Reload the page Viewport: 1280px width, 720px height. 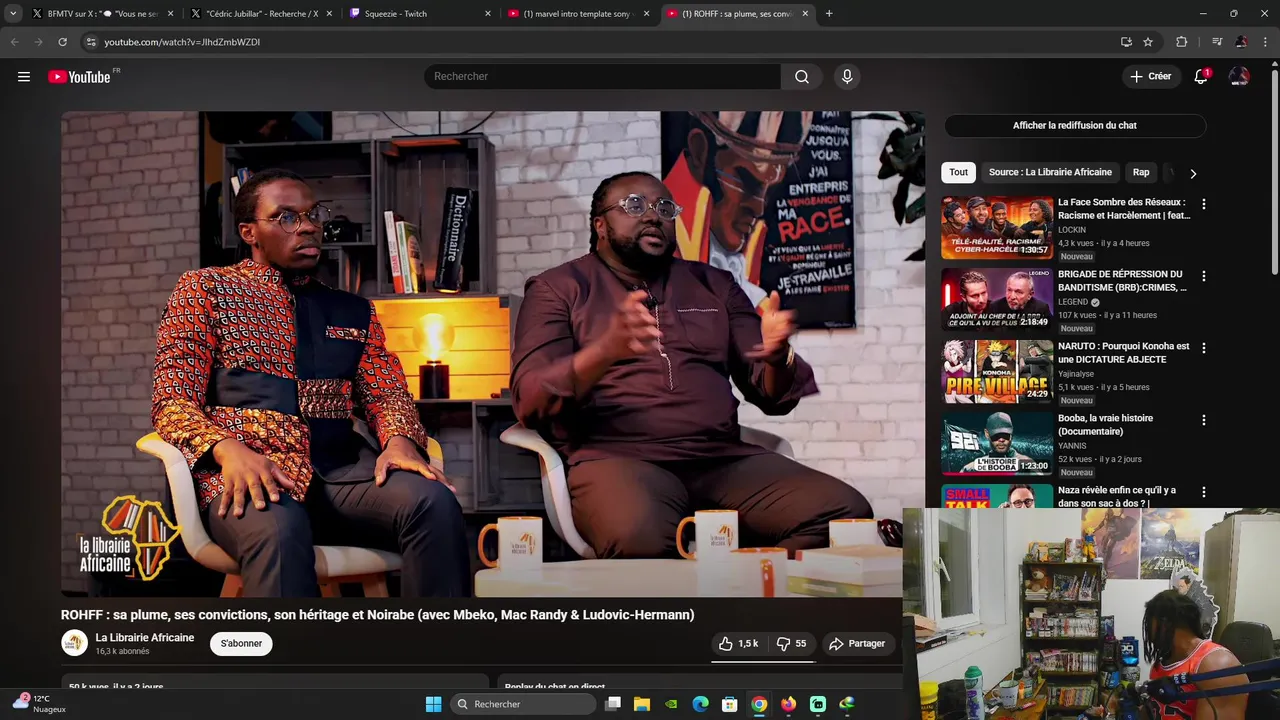pos(62,42)
